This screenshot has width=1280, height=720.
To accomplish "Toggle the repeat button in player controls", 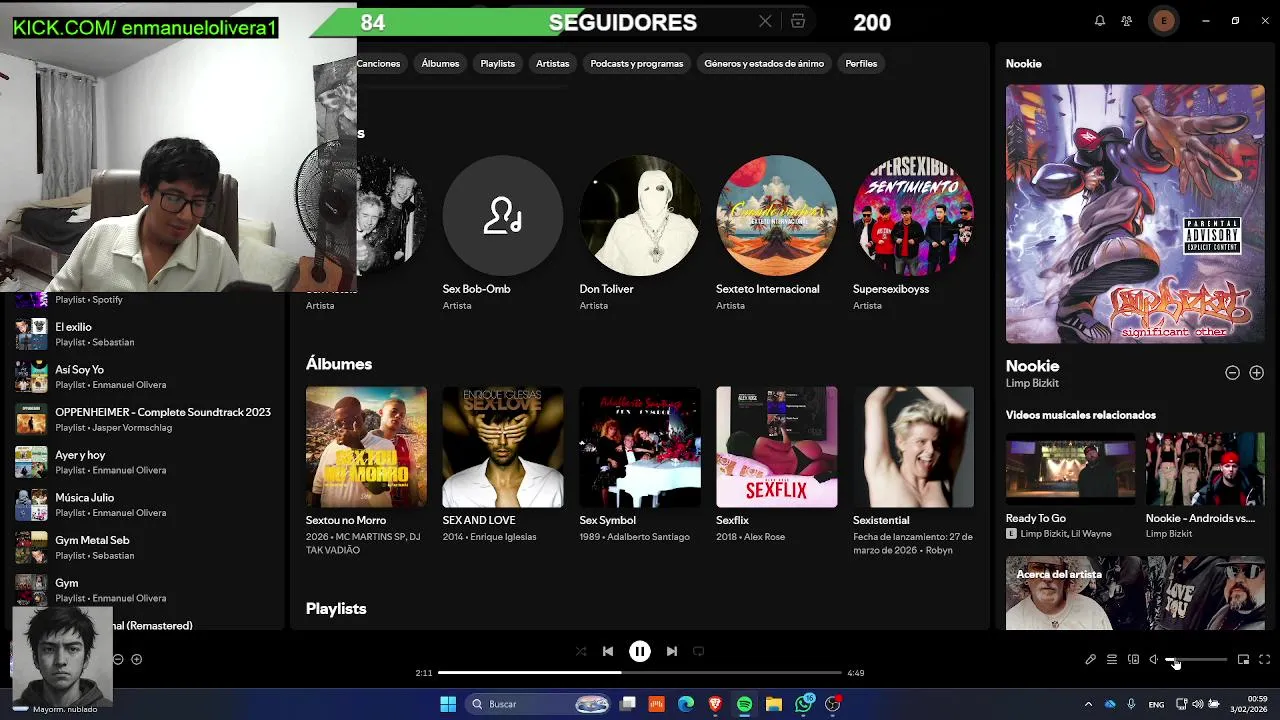I will [699, 651].
